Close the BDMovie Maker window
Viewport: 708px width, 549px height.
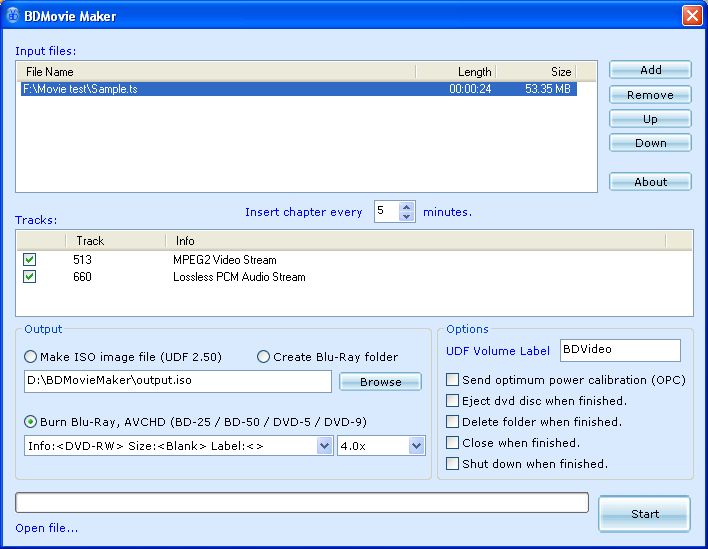click(x=692, y=16)
